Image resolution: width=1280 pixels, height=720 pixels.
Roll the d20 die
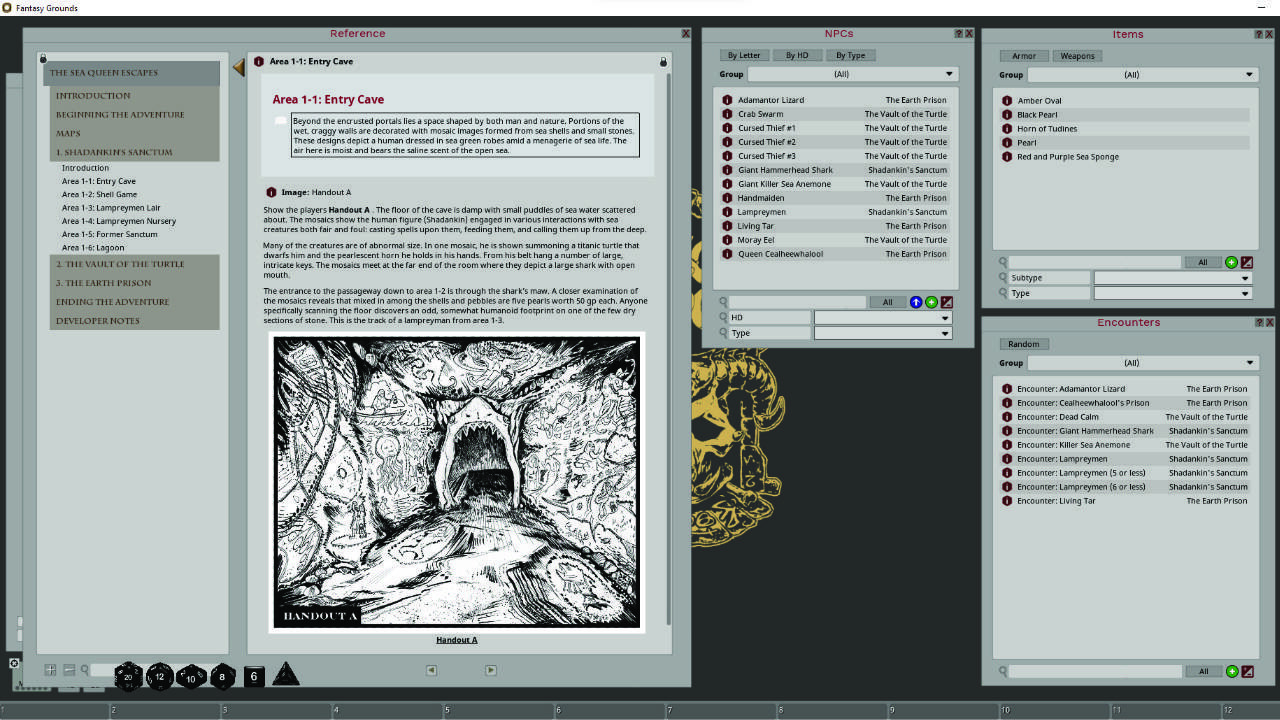pyautogui.click(x=128, y=677)
